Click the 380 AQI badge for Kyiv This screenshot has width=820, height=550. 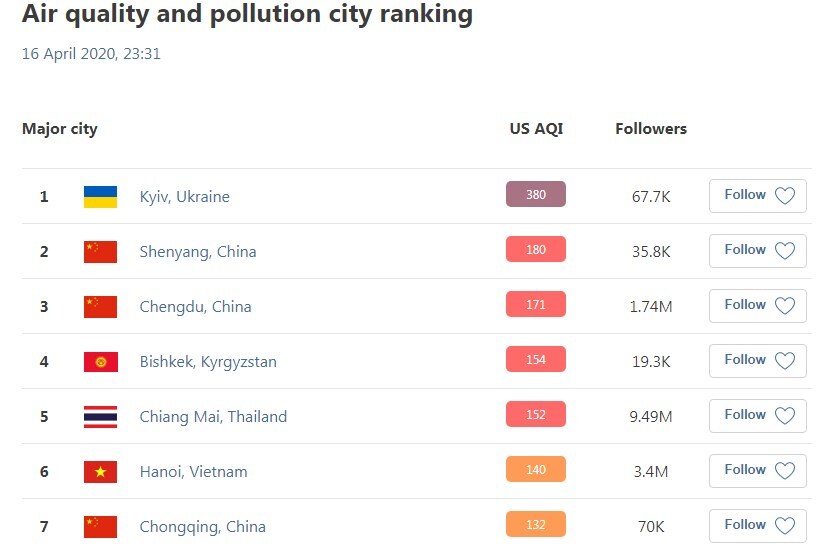pos(536,195)
